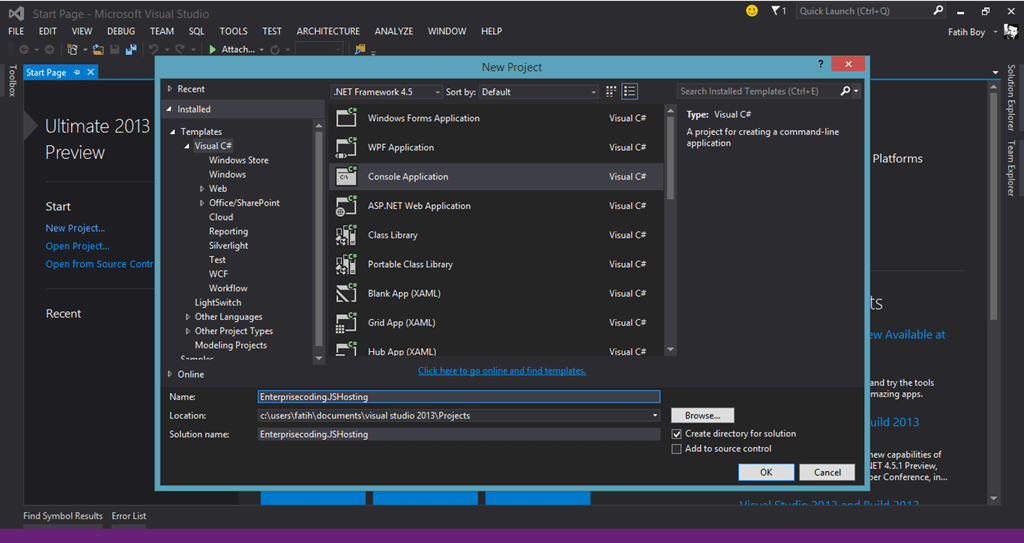Expand the Other Languages node
The width and height of the screenshot is (1024, 543).
coord(188,317)
